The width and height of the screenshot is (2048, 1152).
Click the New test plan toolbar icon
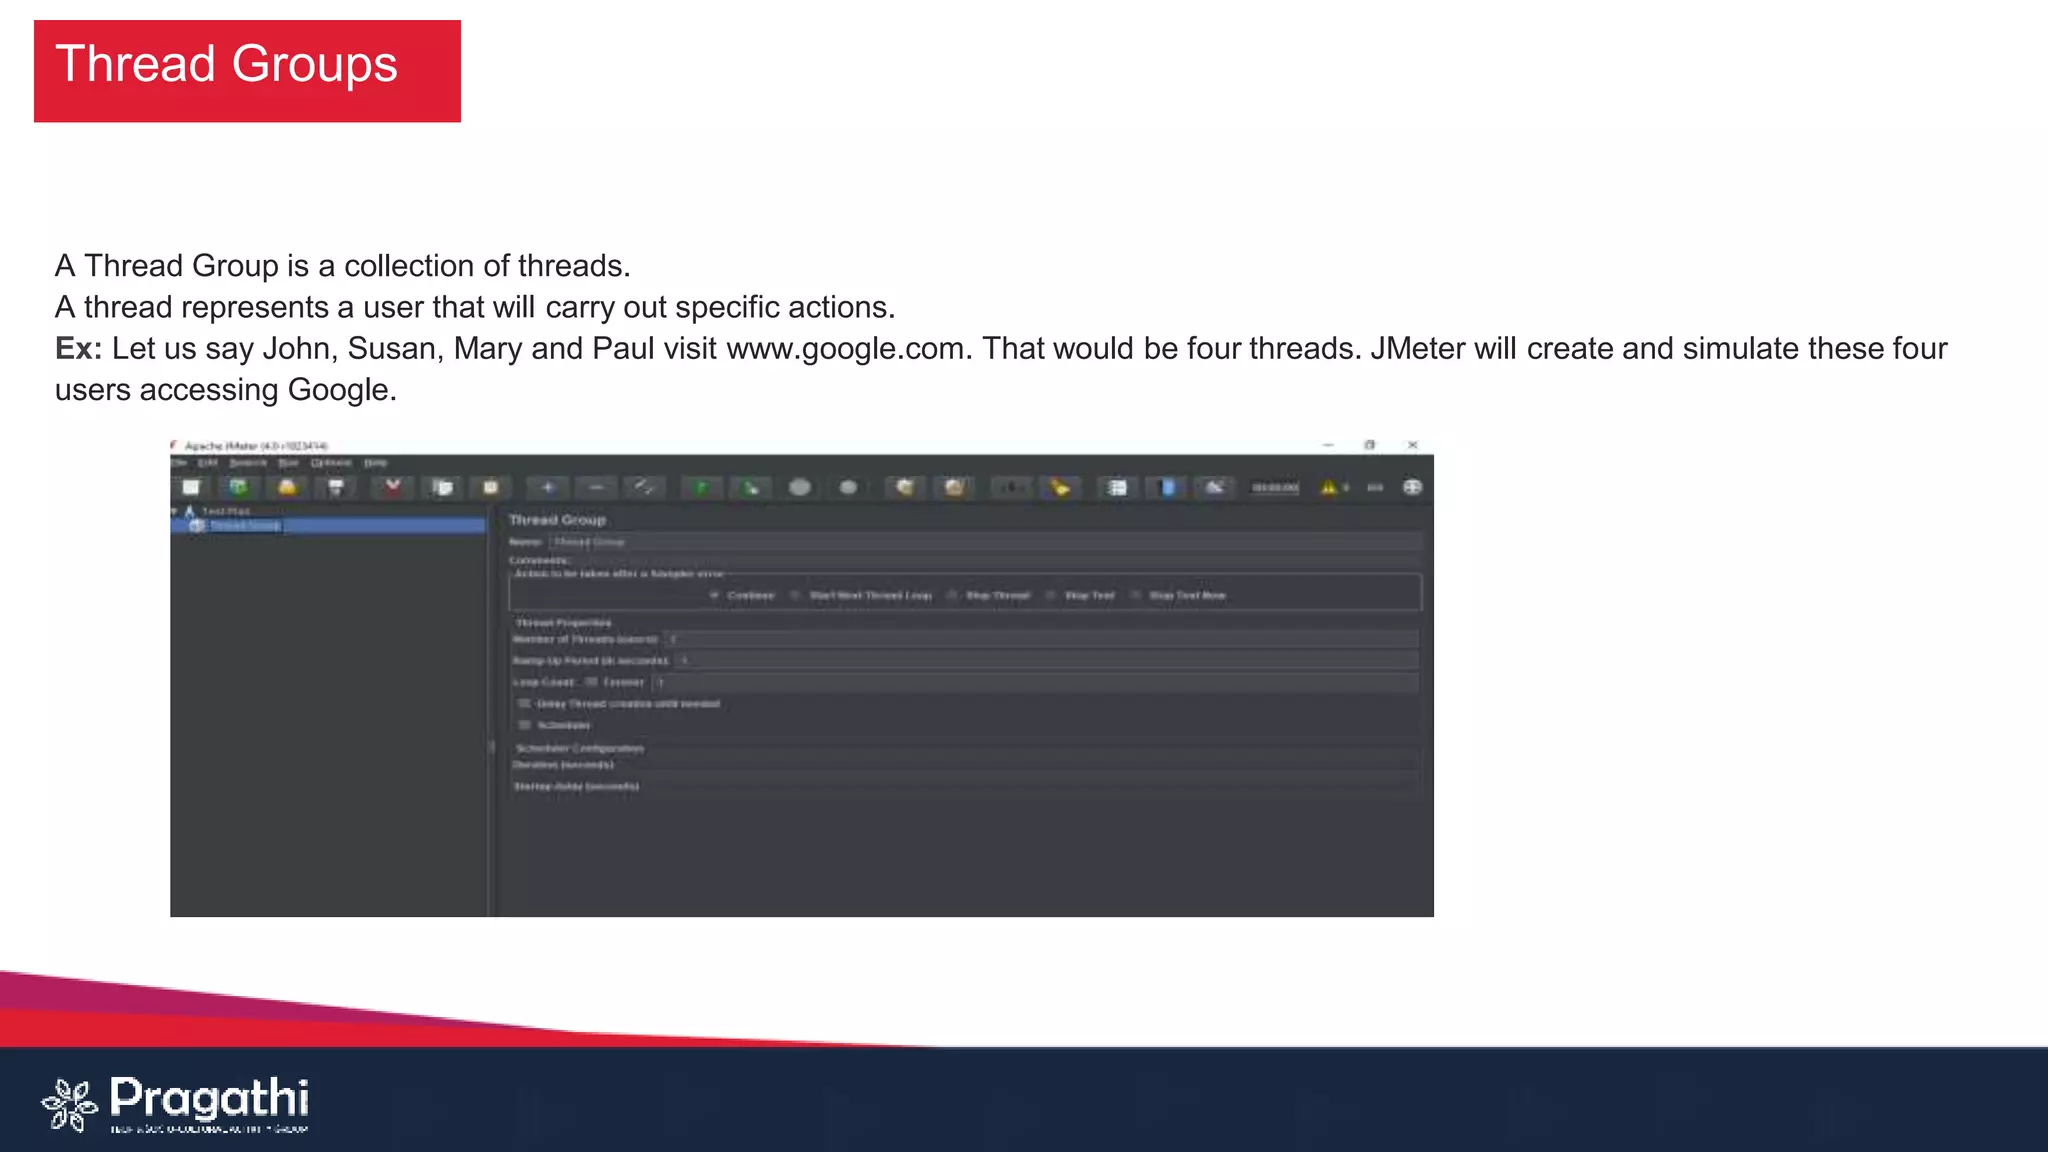tap(191, 487)
